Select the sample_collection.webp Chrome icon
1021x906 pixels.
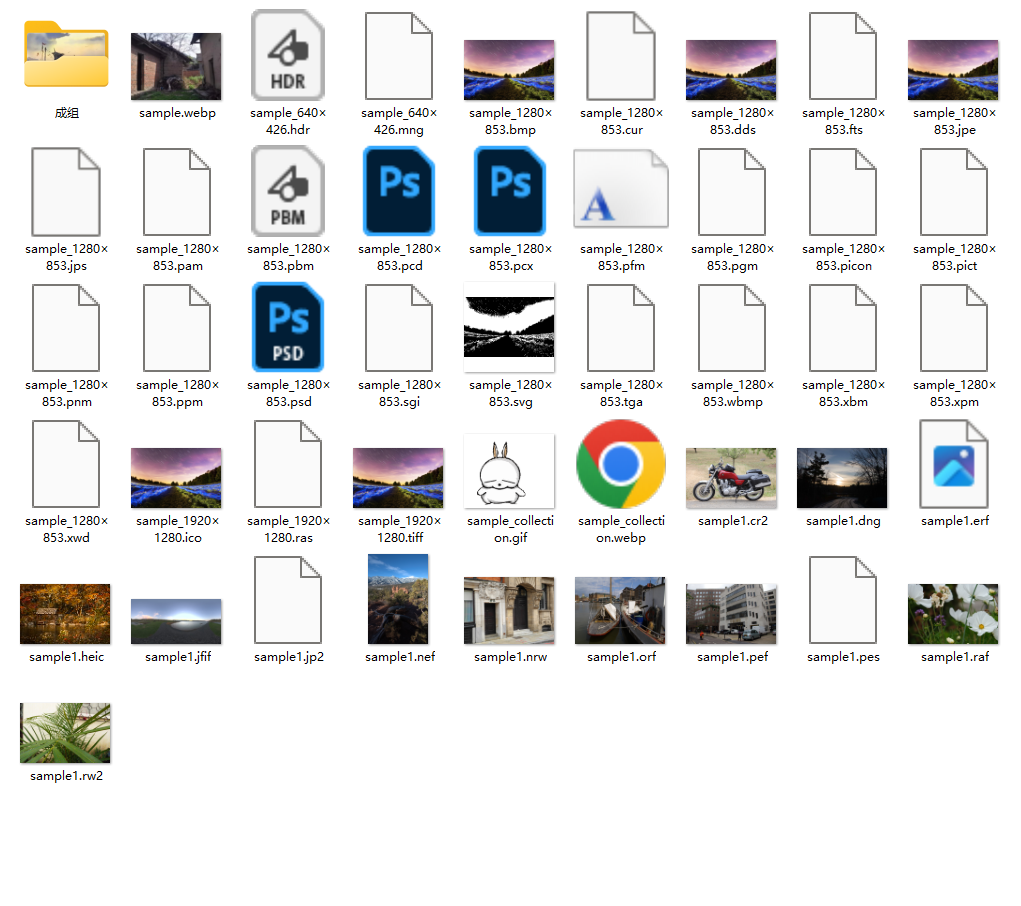click(x=621, y=464)
